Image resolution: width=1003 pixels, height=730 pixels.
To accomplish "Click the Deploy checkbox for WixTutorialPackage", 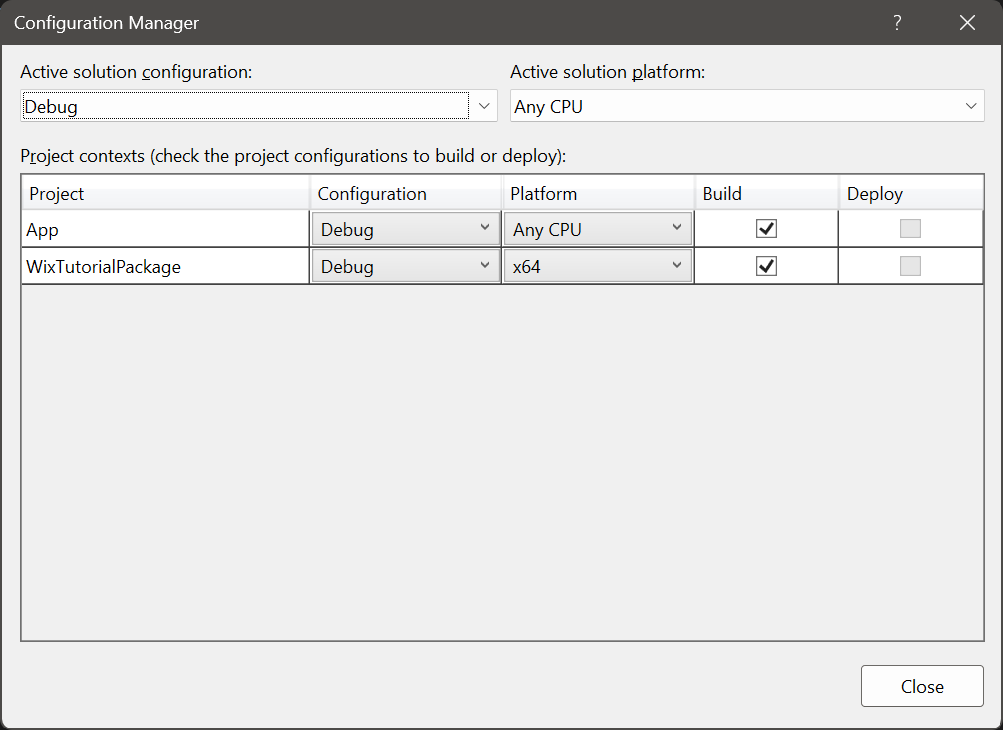I will pos(909,265).
